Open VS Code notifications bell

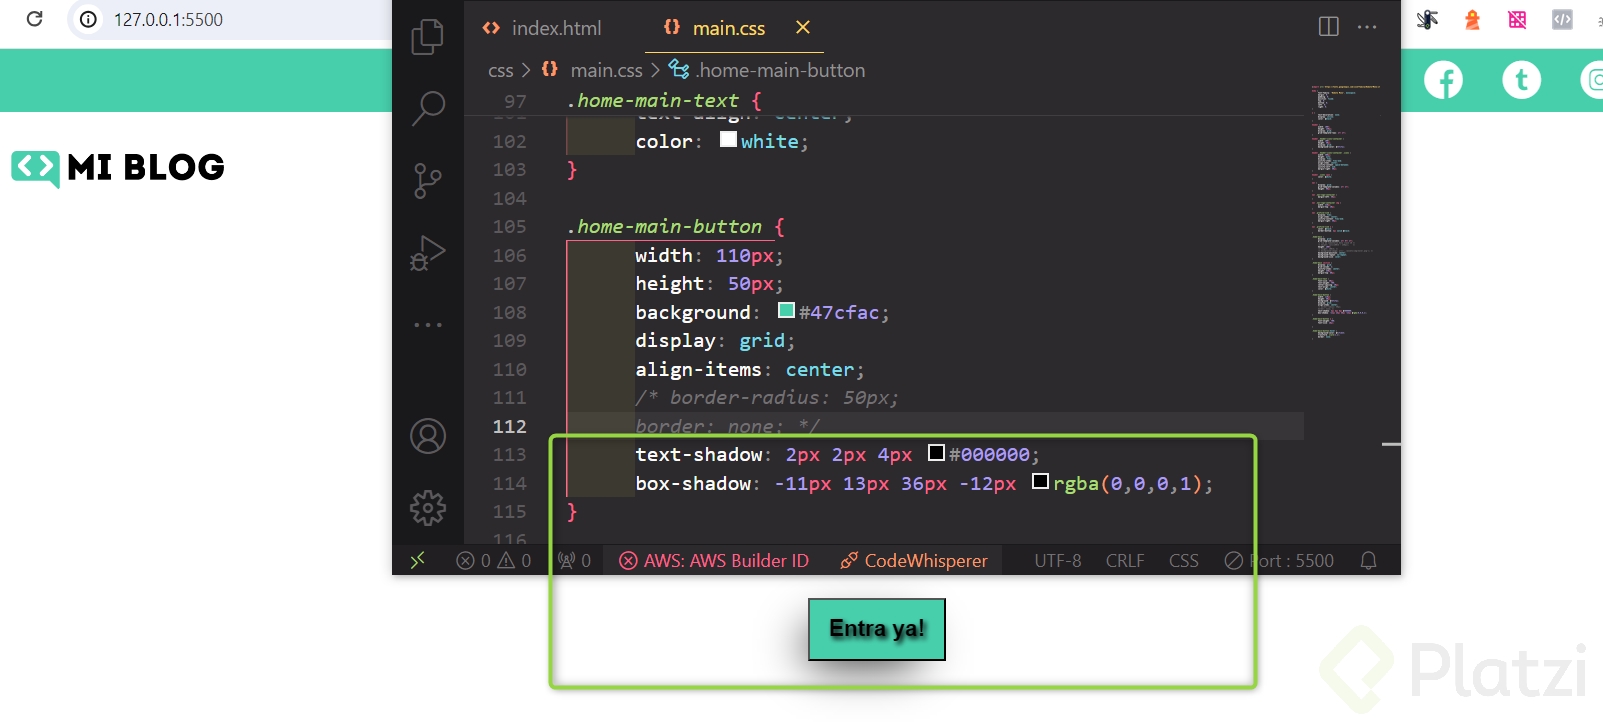click(1369, 560)
